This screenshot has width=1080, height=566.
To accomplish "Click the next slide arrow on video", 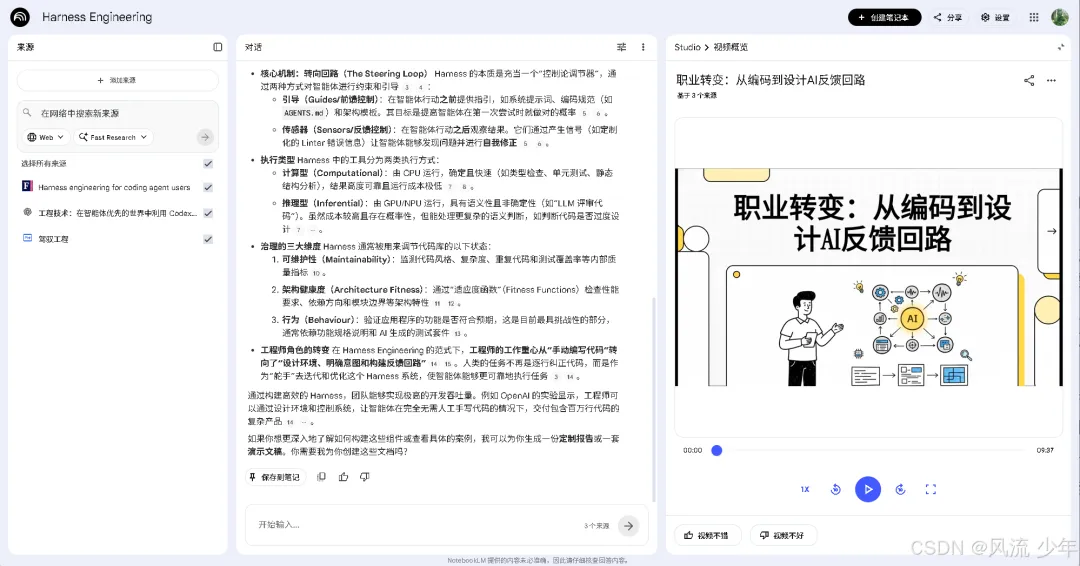I will pyautogui.click(x=1051, y=231).
